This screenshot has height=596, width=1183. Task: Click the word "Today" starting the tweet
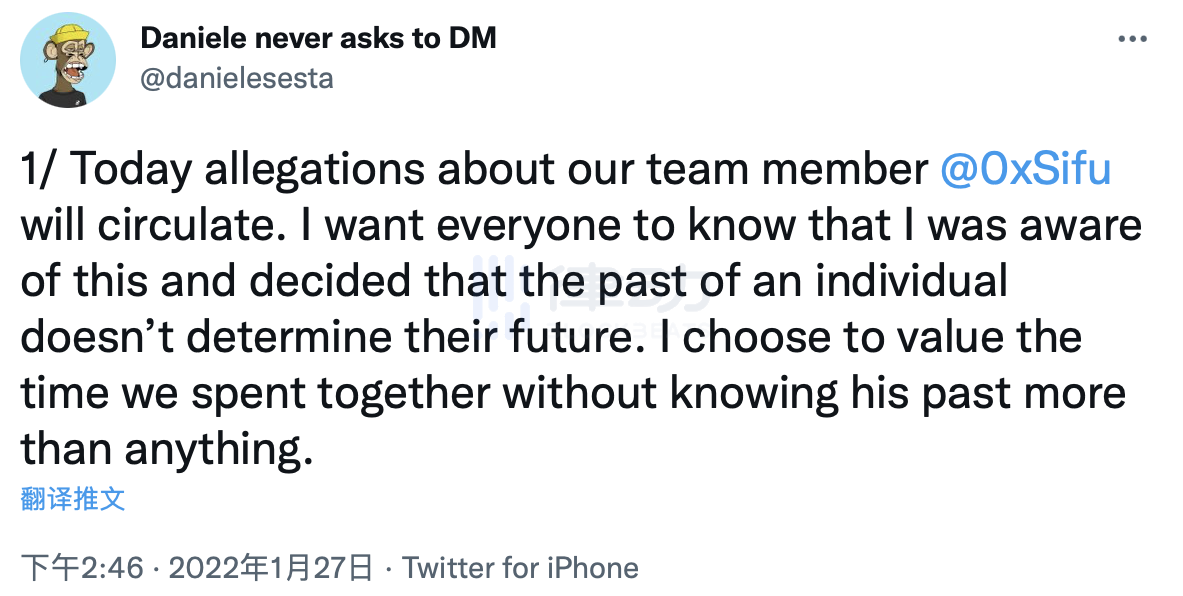pyautogui.click(x=128, y=171)
